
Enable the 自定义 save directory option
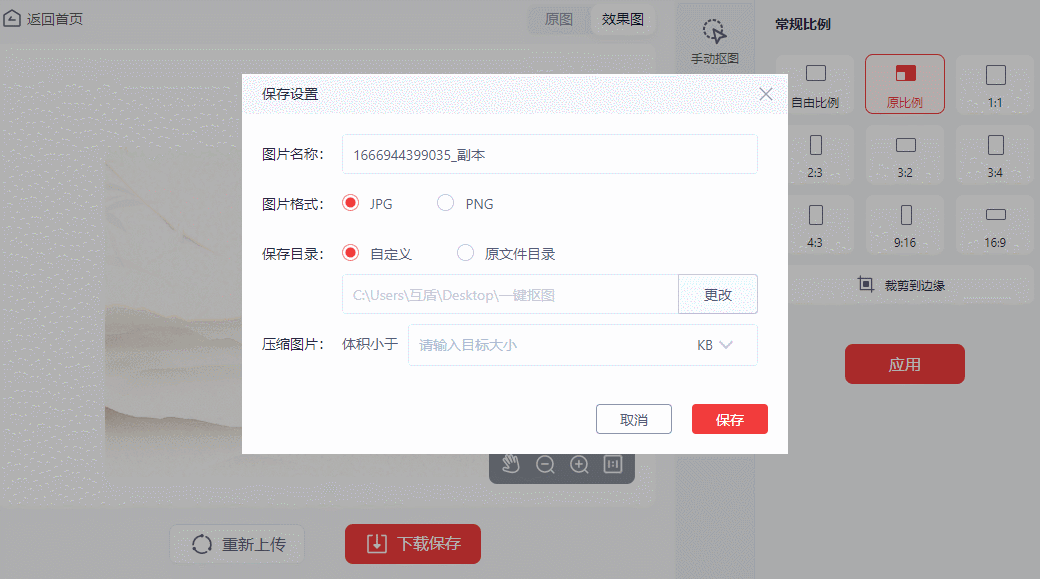[x=350, y=253]
